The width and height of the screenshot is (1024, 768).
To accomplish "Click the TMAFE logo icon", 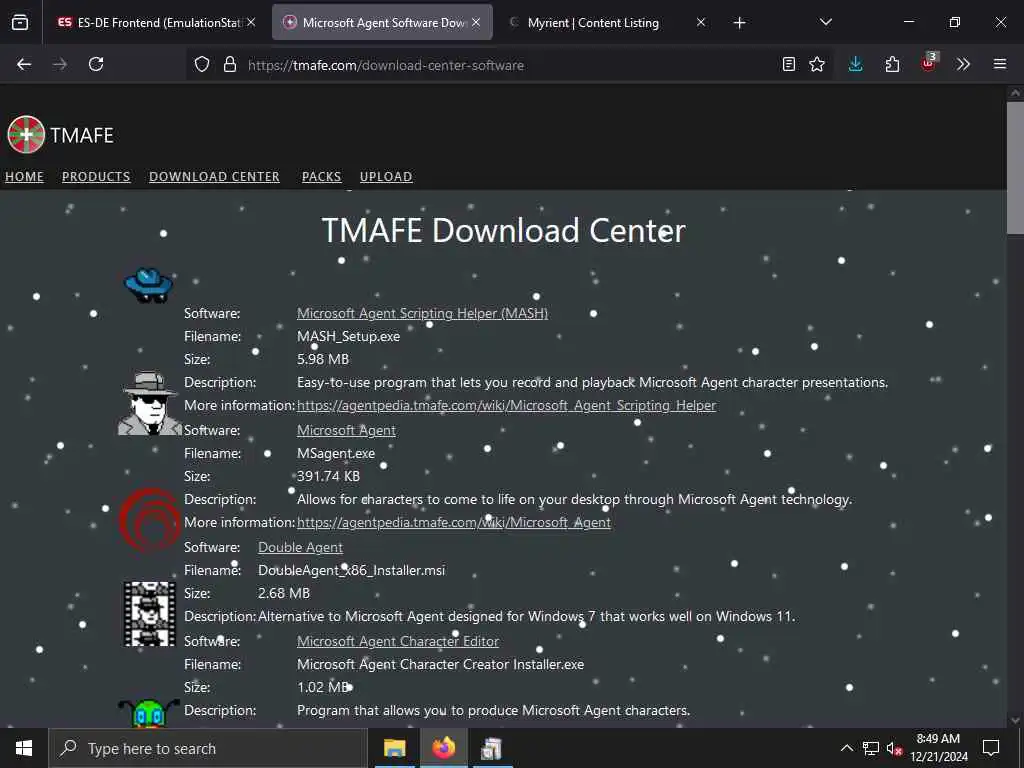I will 26,135.
